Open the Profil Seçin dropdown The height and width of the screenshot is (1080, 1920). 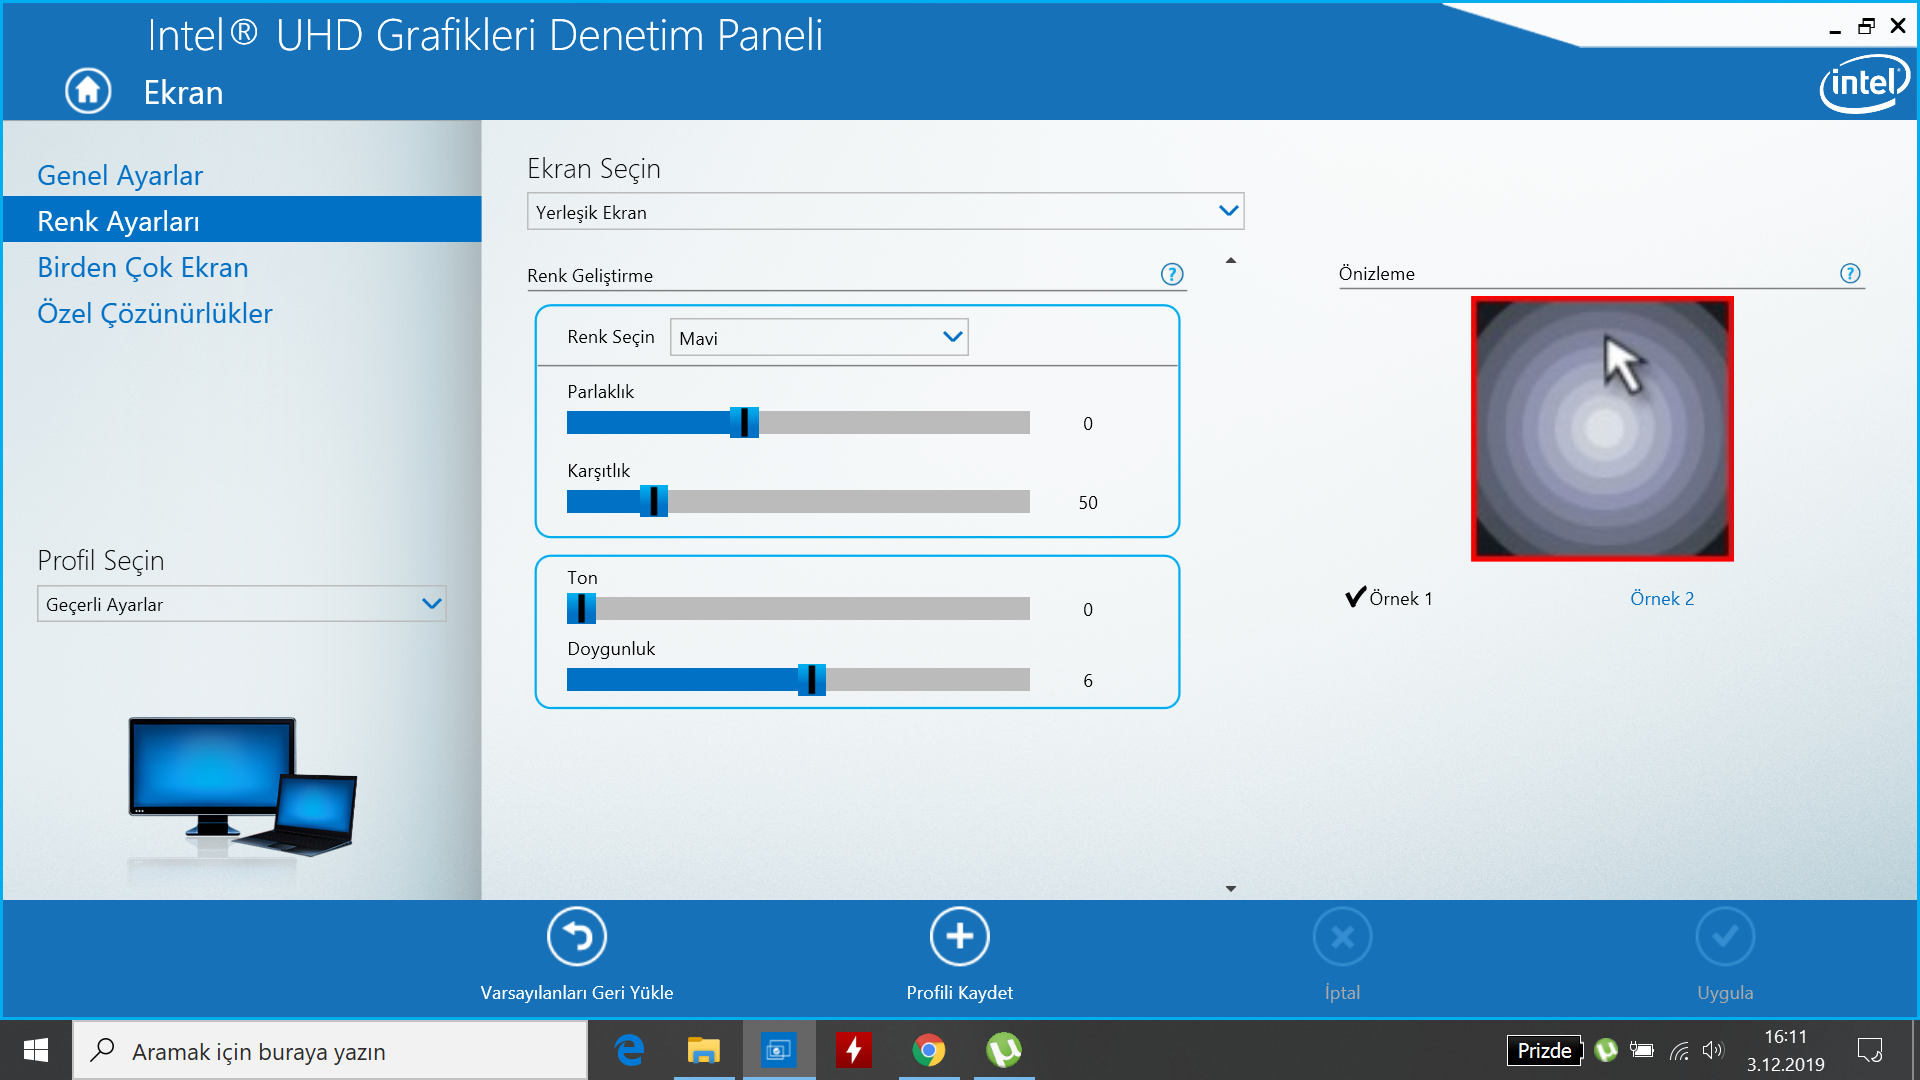[x=241, y=604]
